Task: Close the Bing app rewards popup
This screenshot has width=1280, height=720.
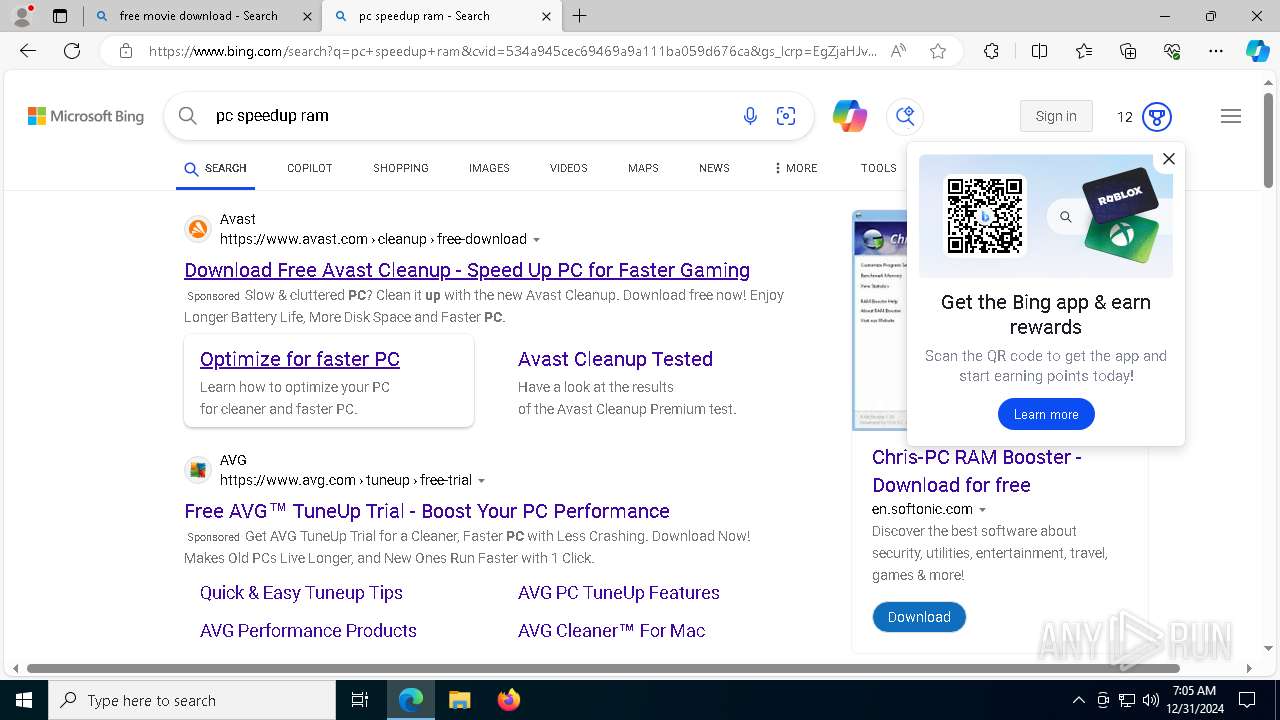Action: (x=1168, y=158)
